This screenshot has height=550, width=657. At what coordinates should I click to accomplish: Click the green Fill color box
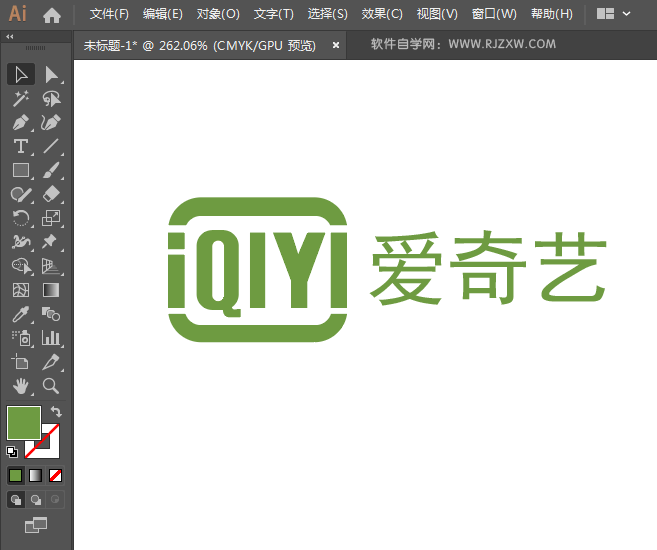click(24, 423)
